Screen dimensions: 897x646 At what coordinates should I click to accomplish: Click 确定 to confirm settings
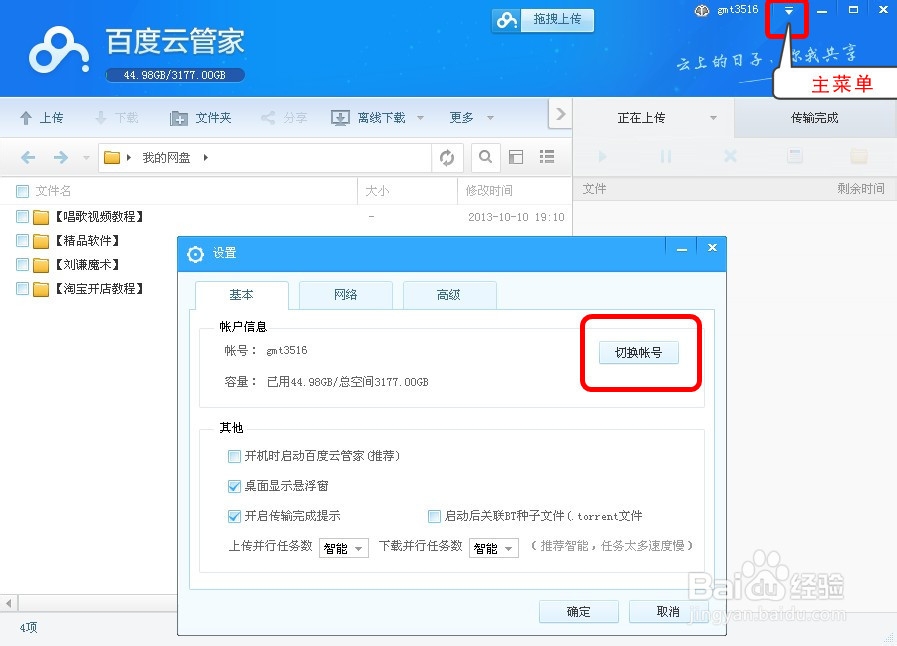578,612
